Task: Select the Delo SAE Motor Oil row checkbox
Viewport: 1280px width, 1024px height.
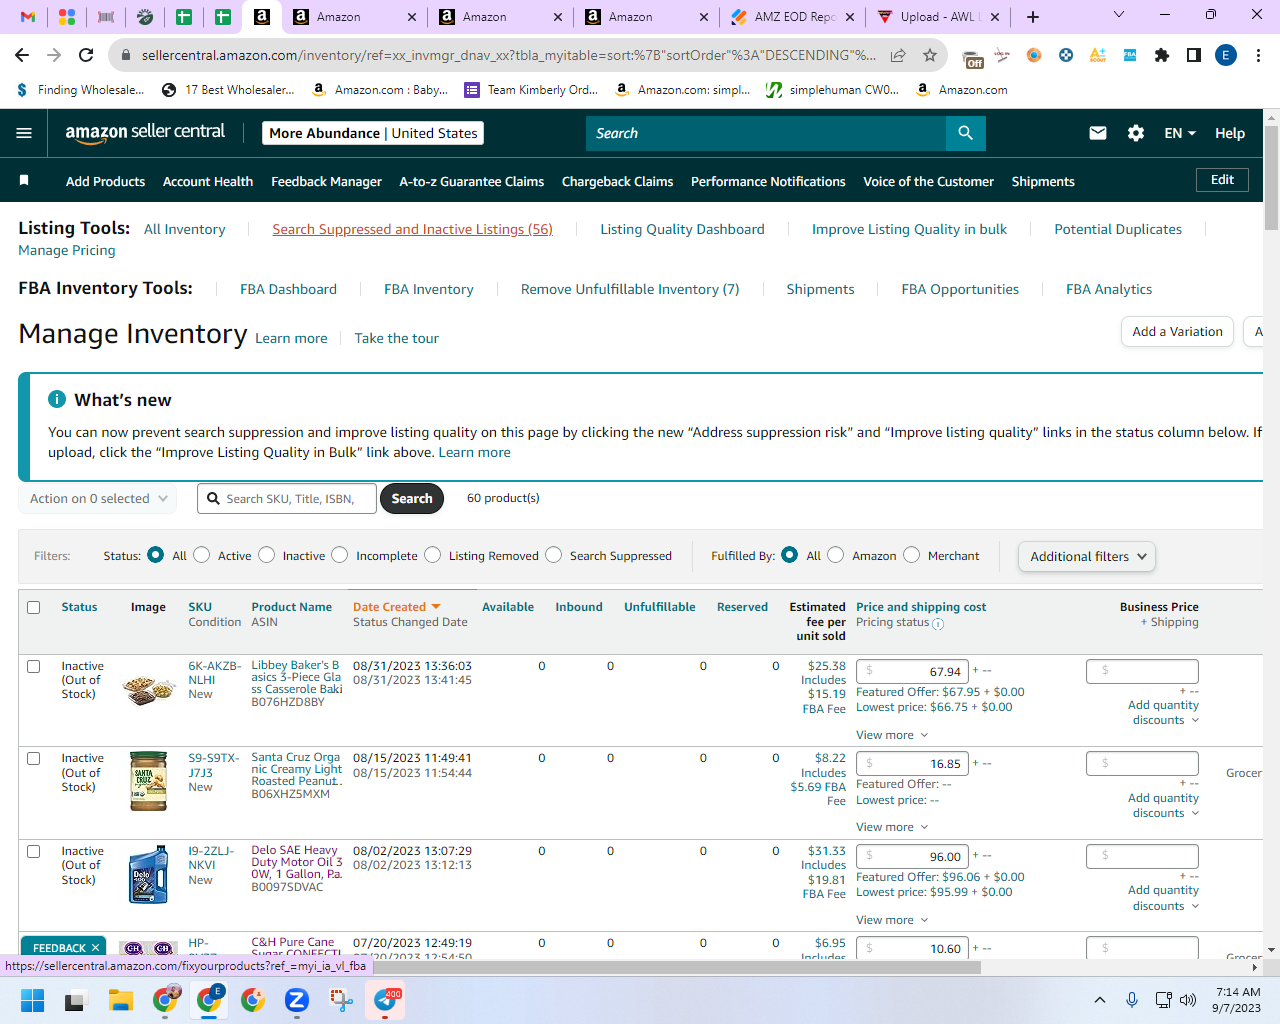Action: click(34, 851)
